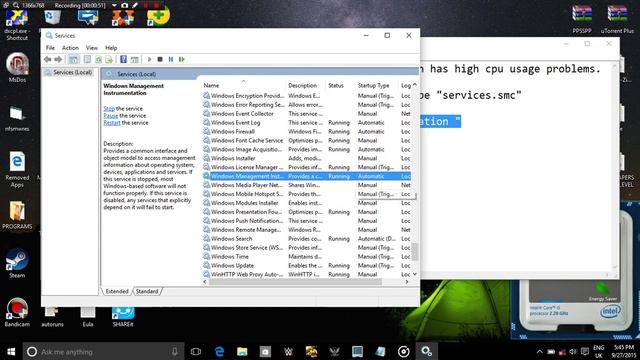The width and height of the screenshot is (640, 360).
Task: Select the Windows Event Log service
Action: click(x=307, y=122)
